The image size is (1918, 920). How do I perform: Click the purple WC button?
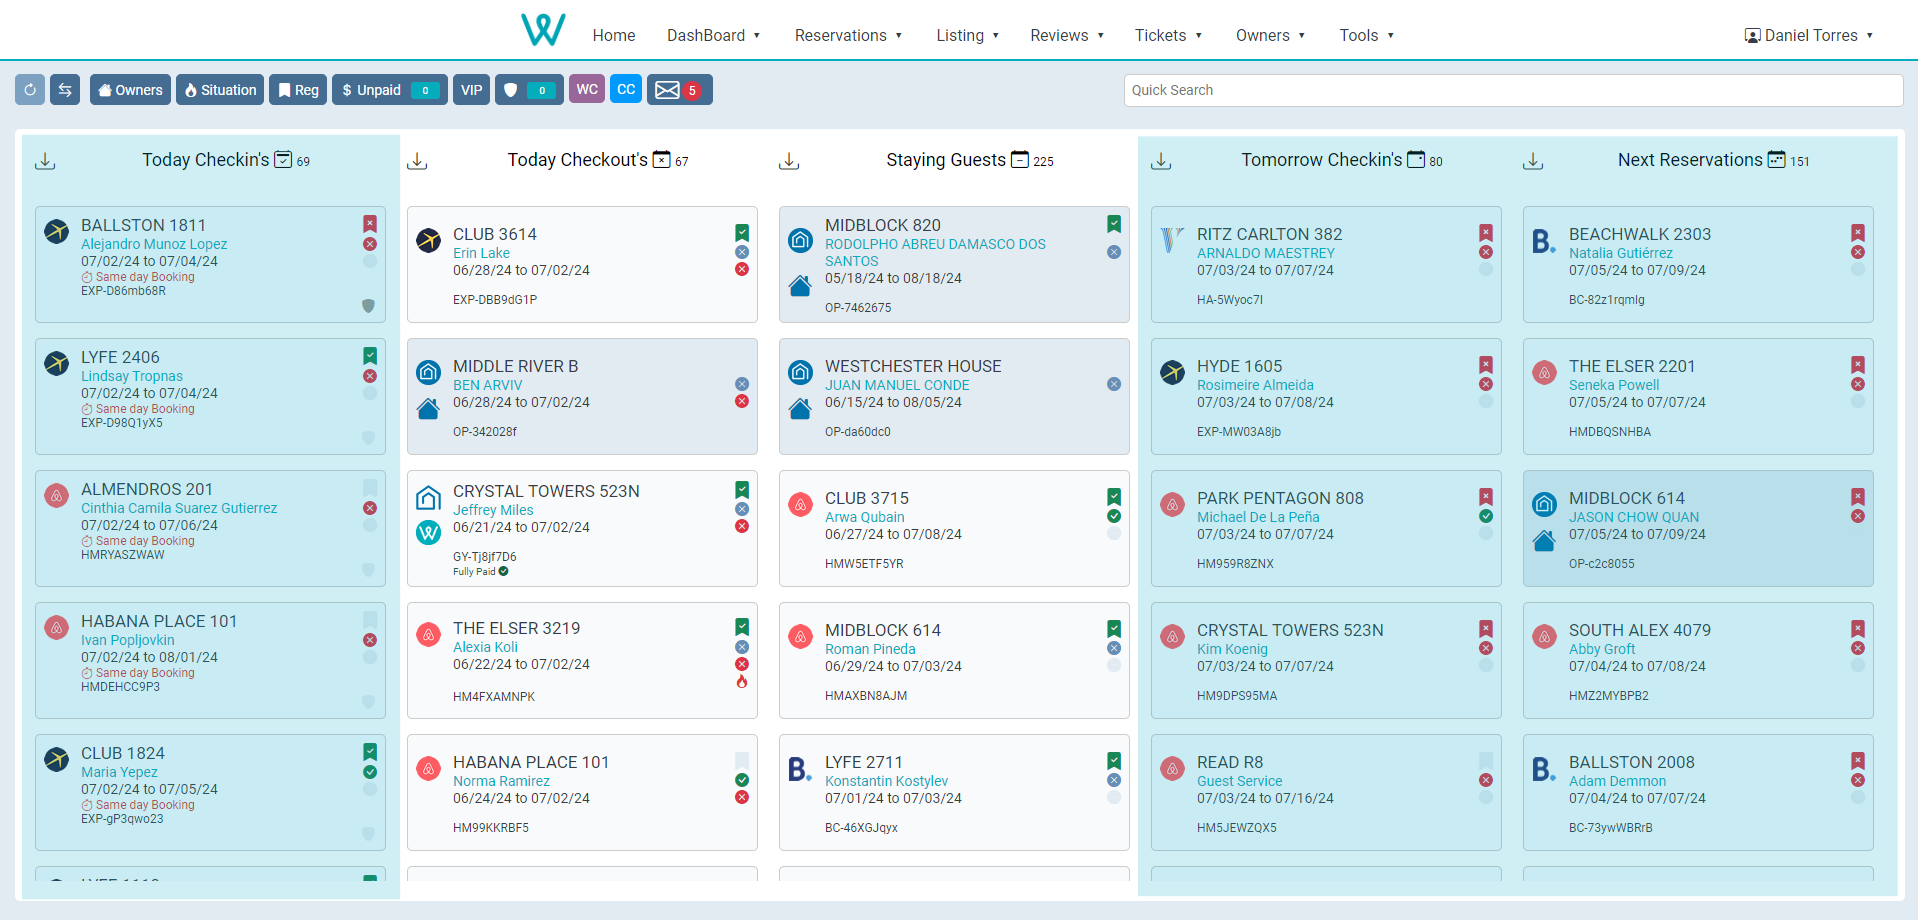point(587,89)
